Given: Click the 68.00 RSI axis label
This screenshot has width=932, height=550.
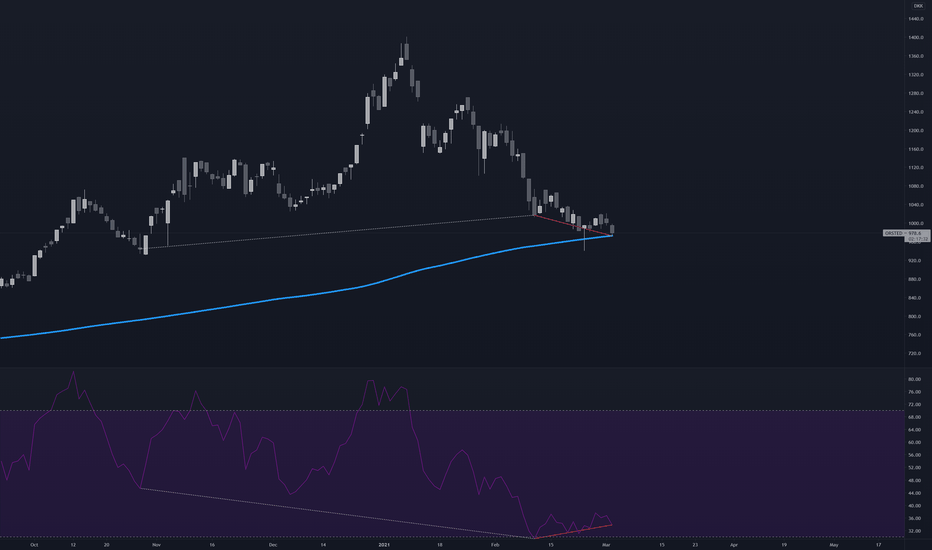Looking at the screenshot, I should tap(915, 417).
